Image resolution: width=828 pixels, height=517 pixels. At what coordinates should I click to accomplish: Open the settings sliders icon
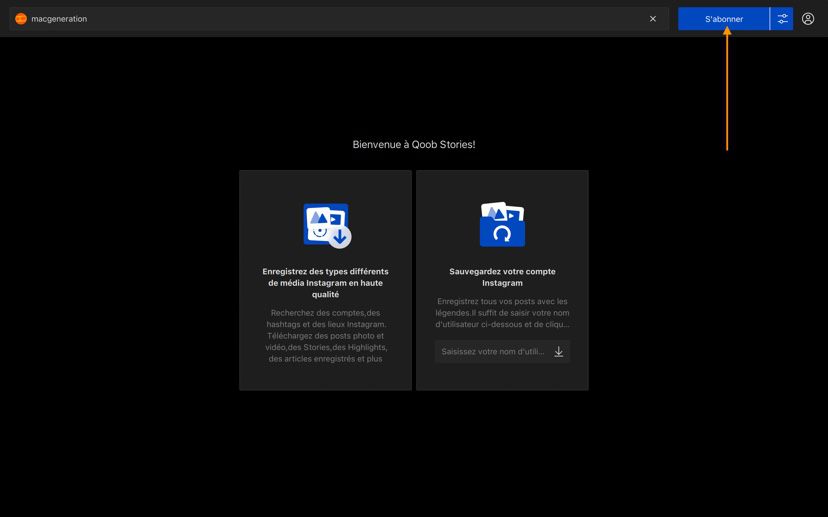[x=782, y=19]
